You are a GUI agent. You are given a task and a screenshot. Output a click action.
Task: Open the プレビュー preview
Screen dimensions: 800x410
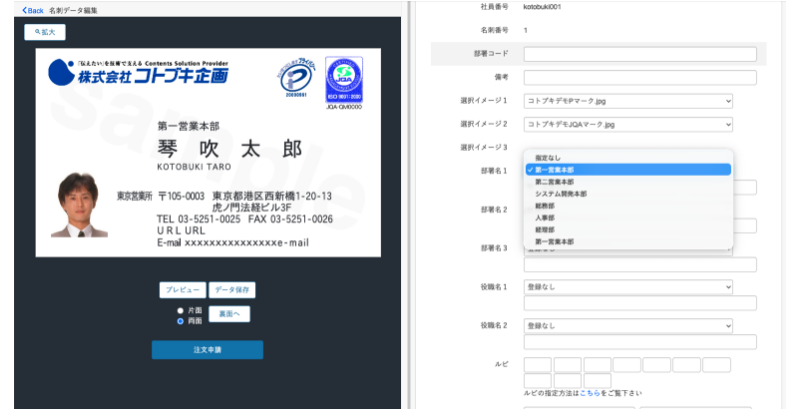(183, 290)
